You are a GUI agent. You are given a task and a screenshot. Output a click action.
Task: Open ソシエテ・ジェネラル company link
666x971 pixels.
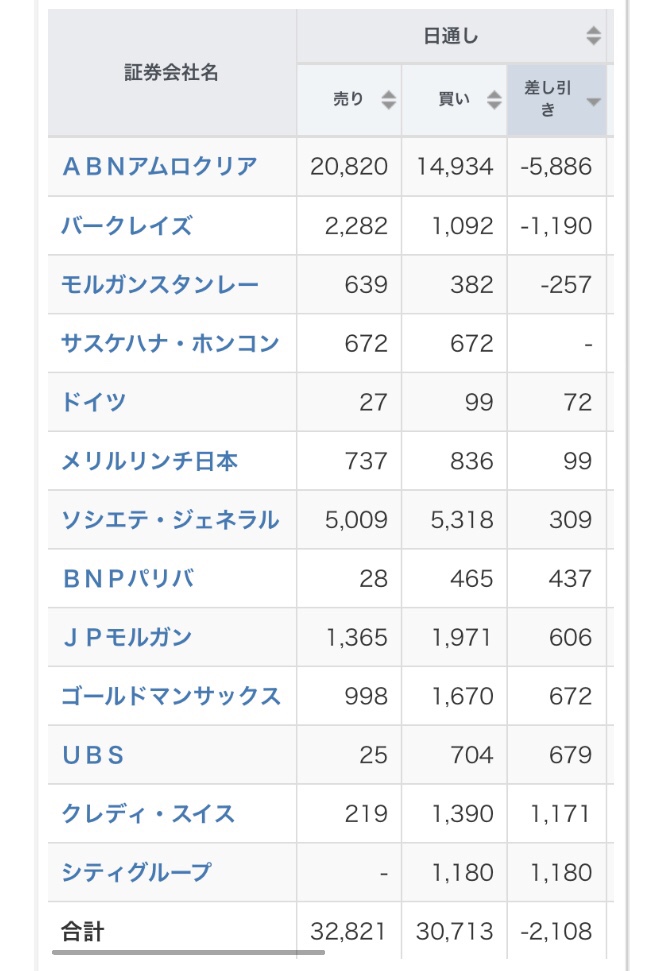(x=170, y=520)
